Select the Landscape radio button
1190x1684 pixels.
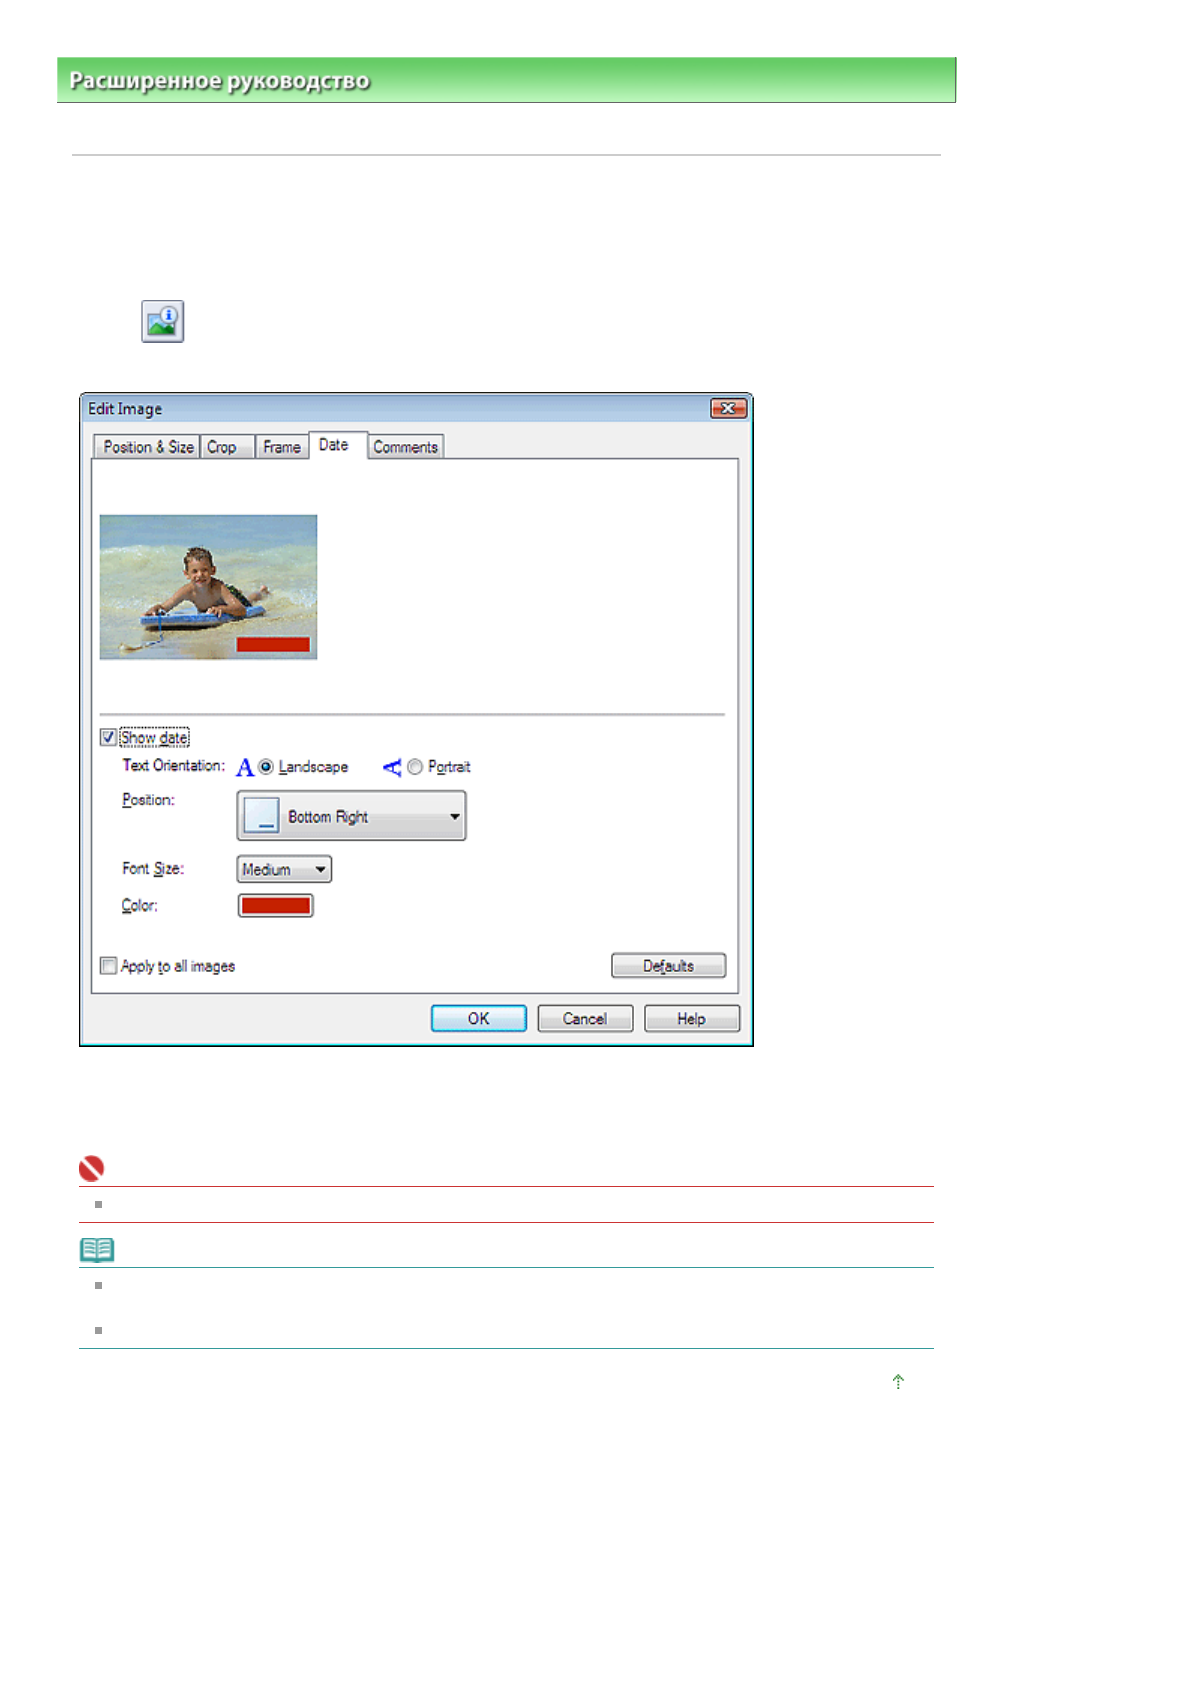click(266, 767)
